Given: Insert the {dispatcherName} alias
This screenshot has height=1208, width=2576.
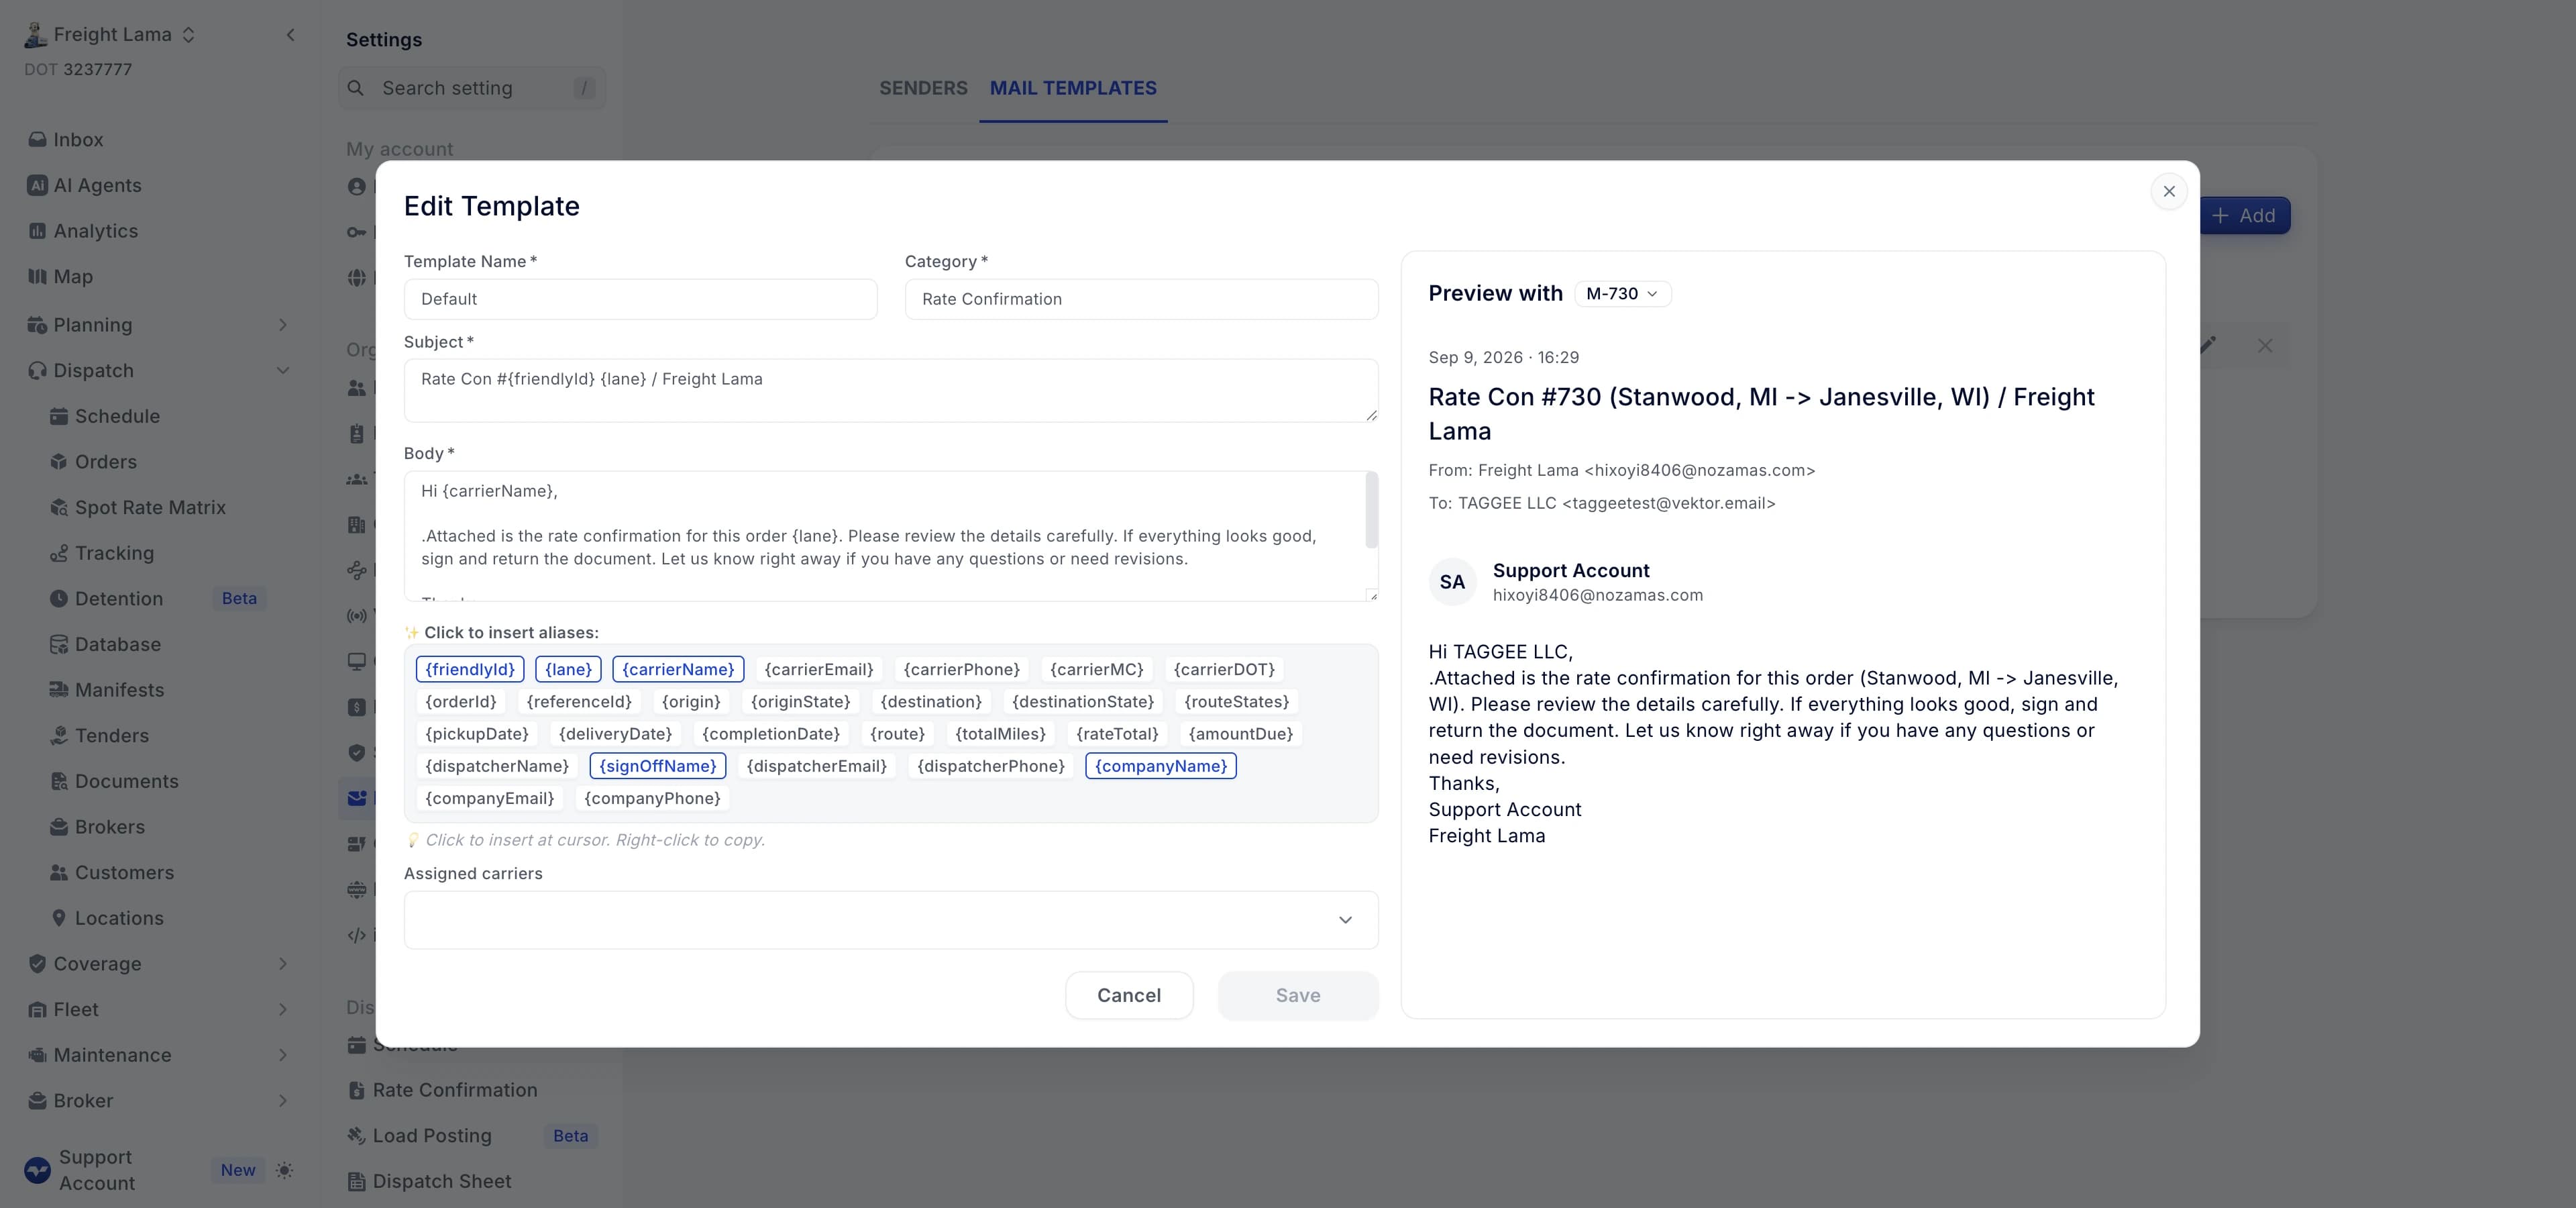Looking at the screenshot, I should point(497,767).
